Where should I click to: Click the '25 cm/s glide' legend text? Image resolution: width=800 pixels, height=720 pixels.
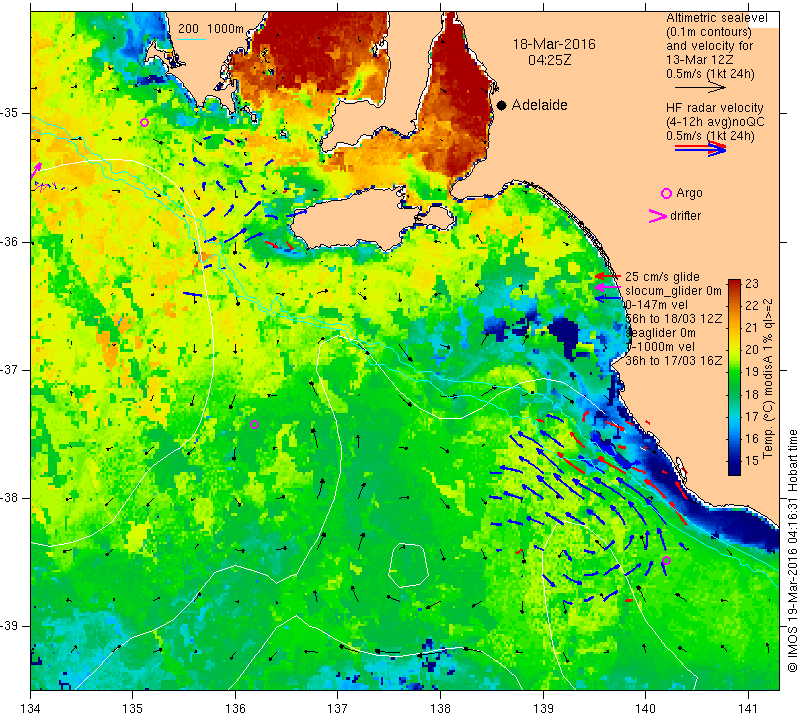662,277
